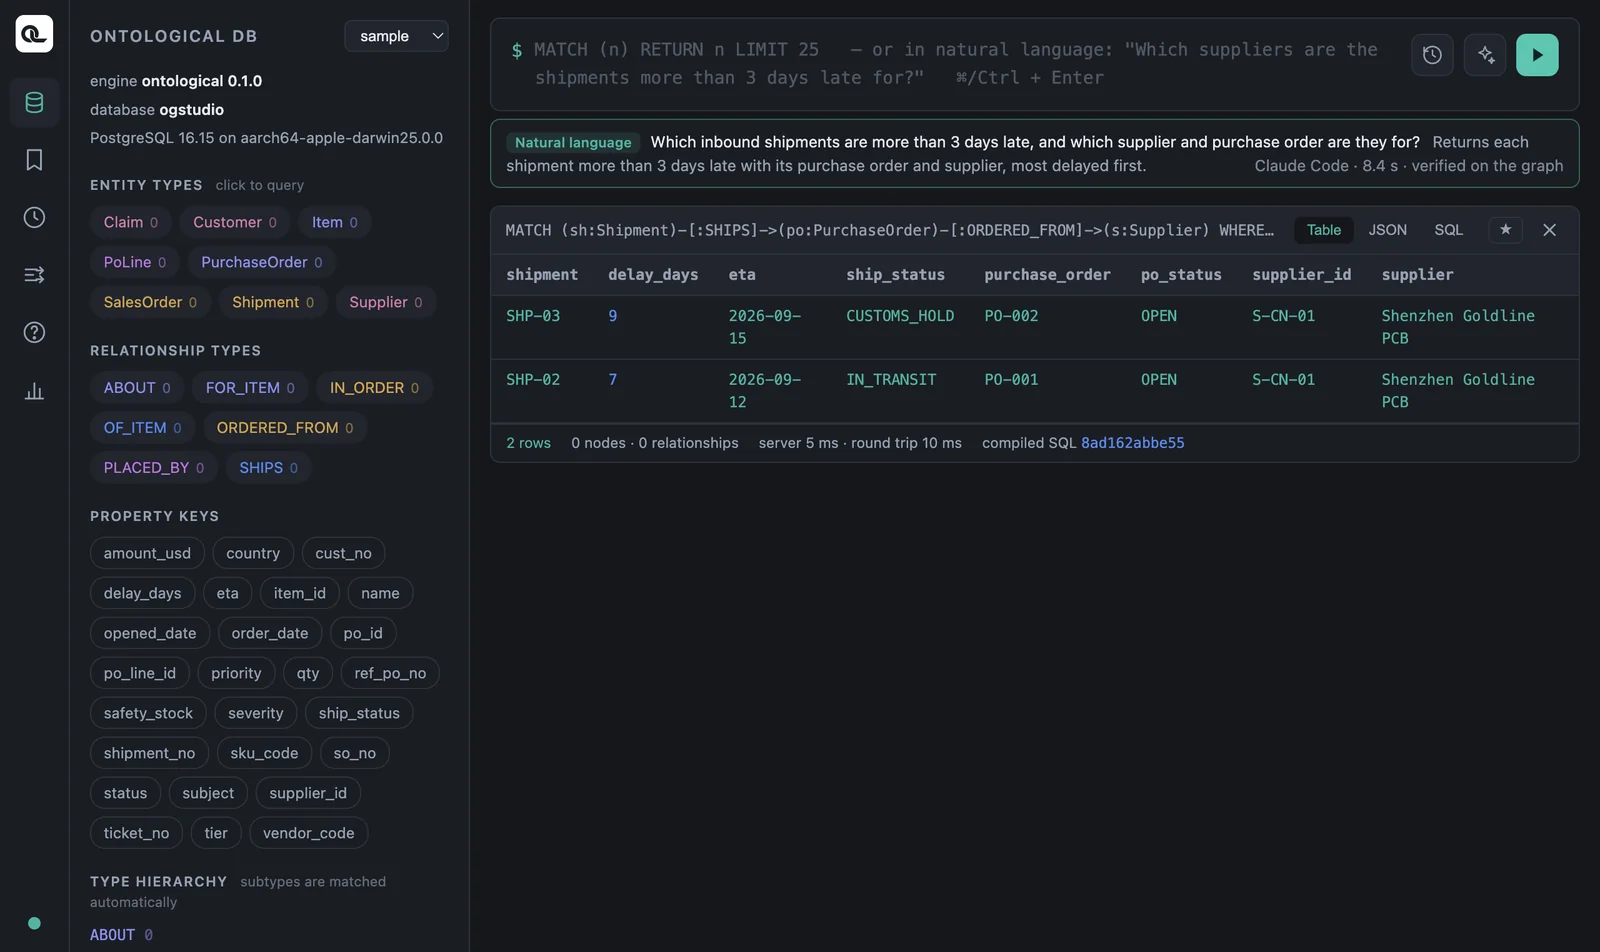Click the delay_days property key

point(143,593)
